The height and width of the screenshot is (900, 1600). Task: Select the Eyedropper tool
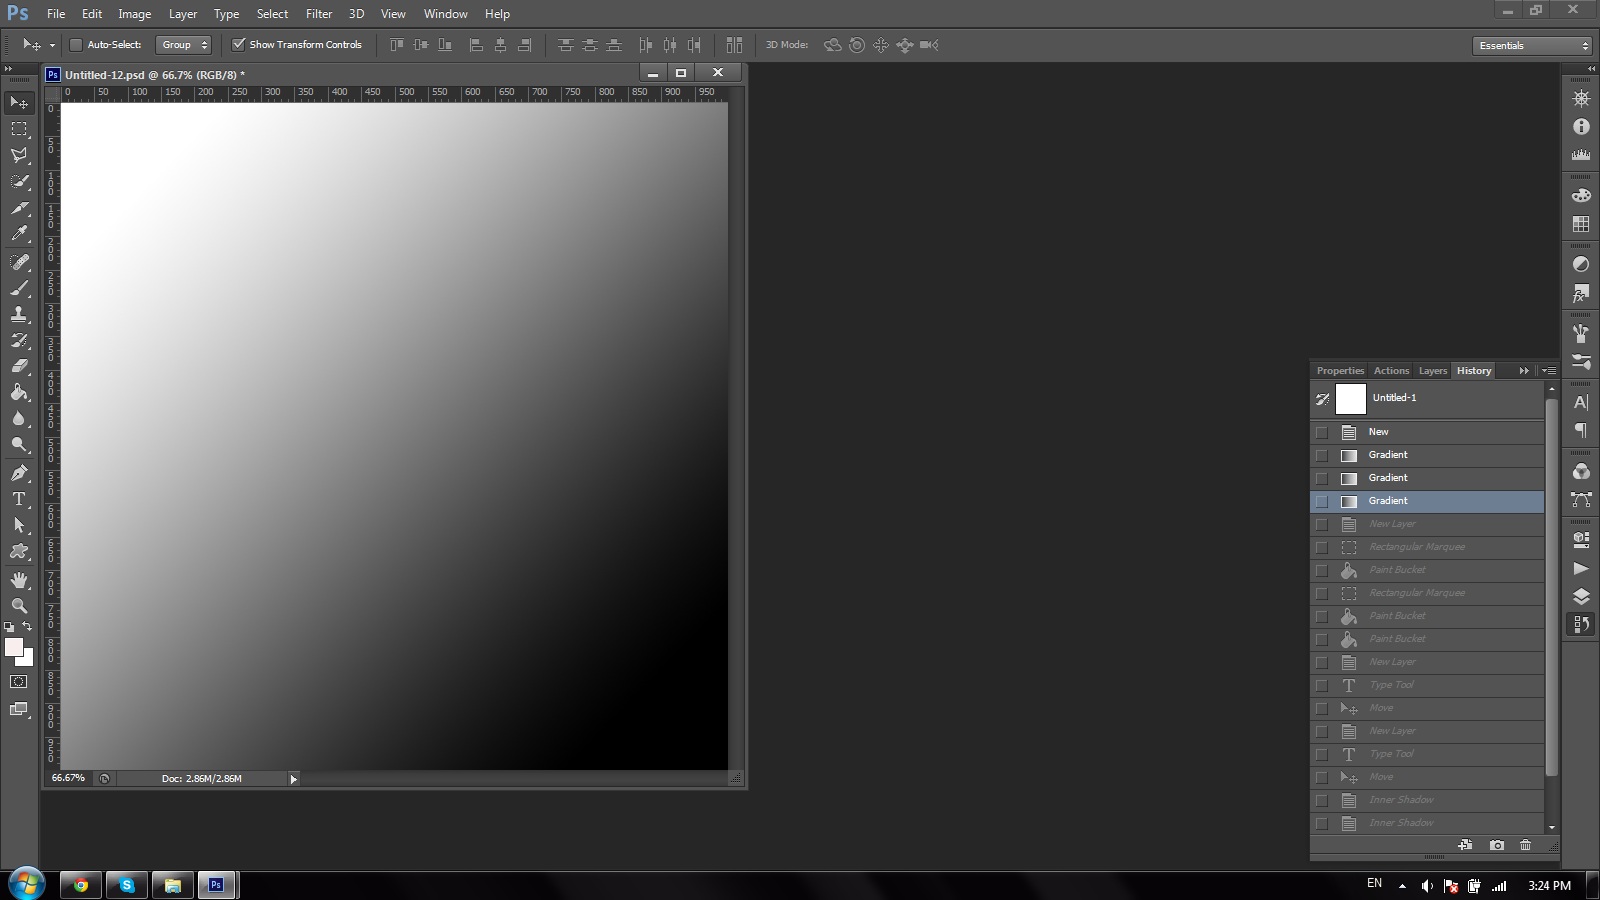pyautogui.click(x=19, y=234)
